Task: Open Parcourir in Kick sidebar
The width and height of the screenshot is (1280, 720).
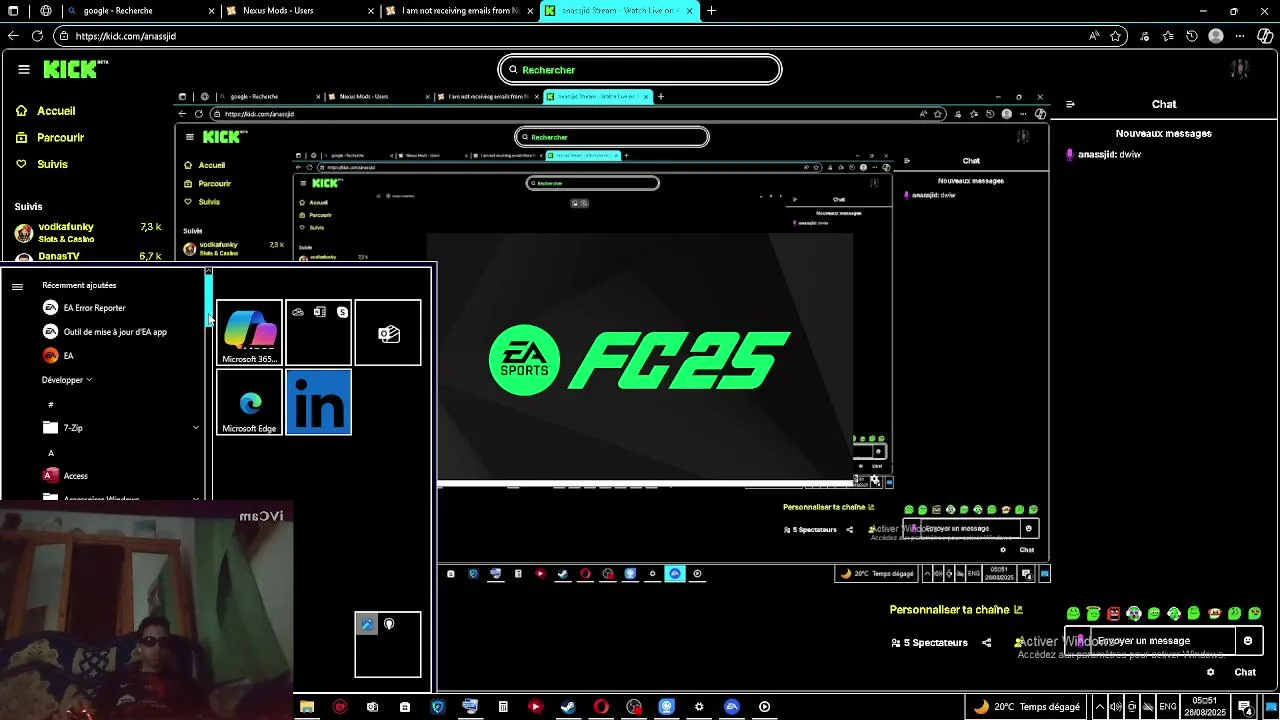Action: pyautogui.click(x=50, y=138)
